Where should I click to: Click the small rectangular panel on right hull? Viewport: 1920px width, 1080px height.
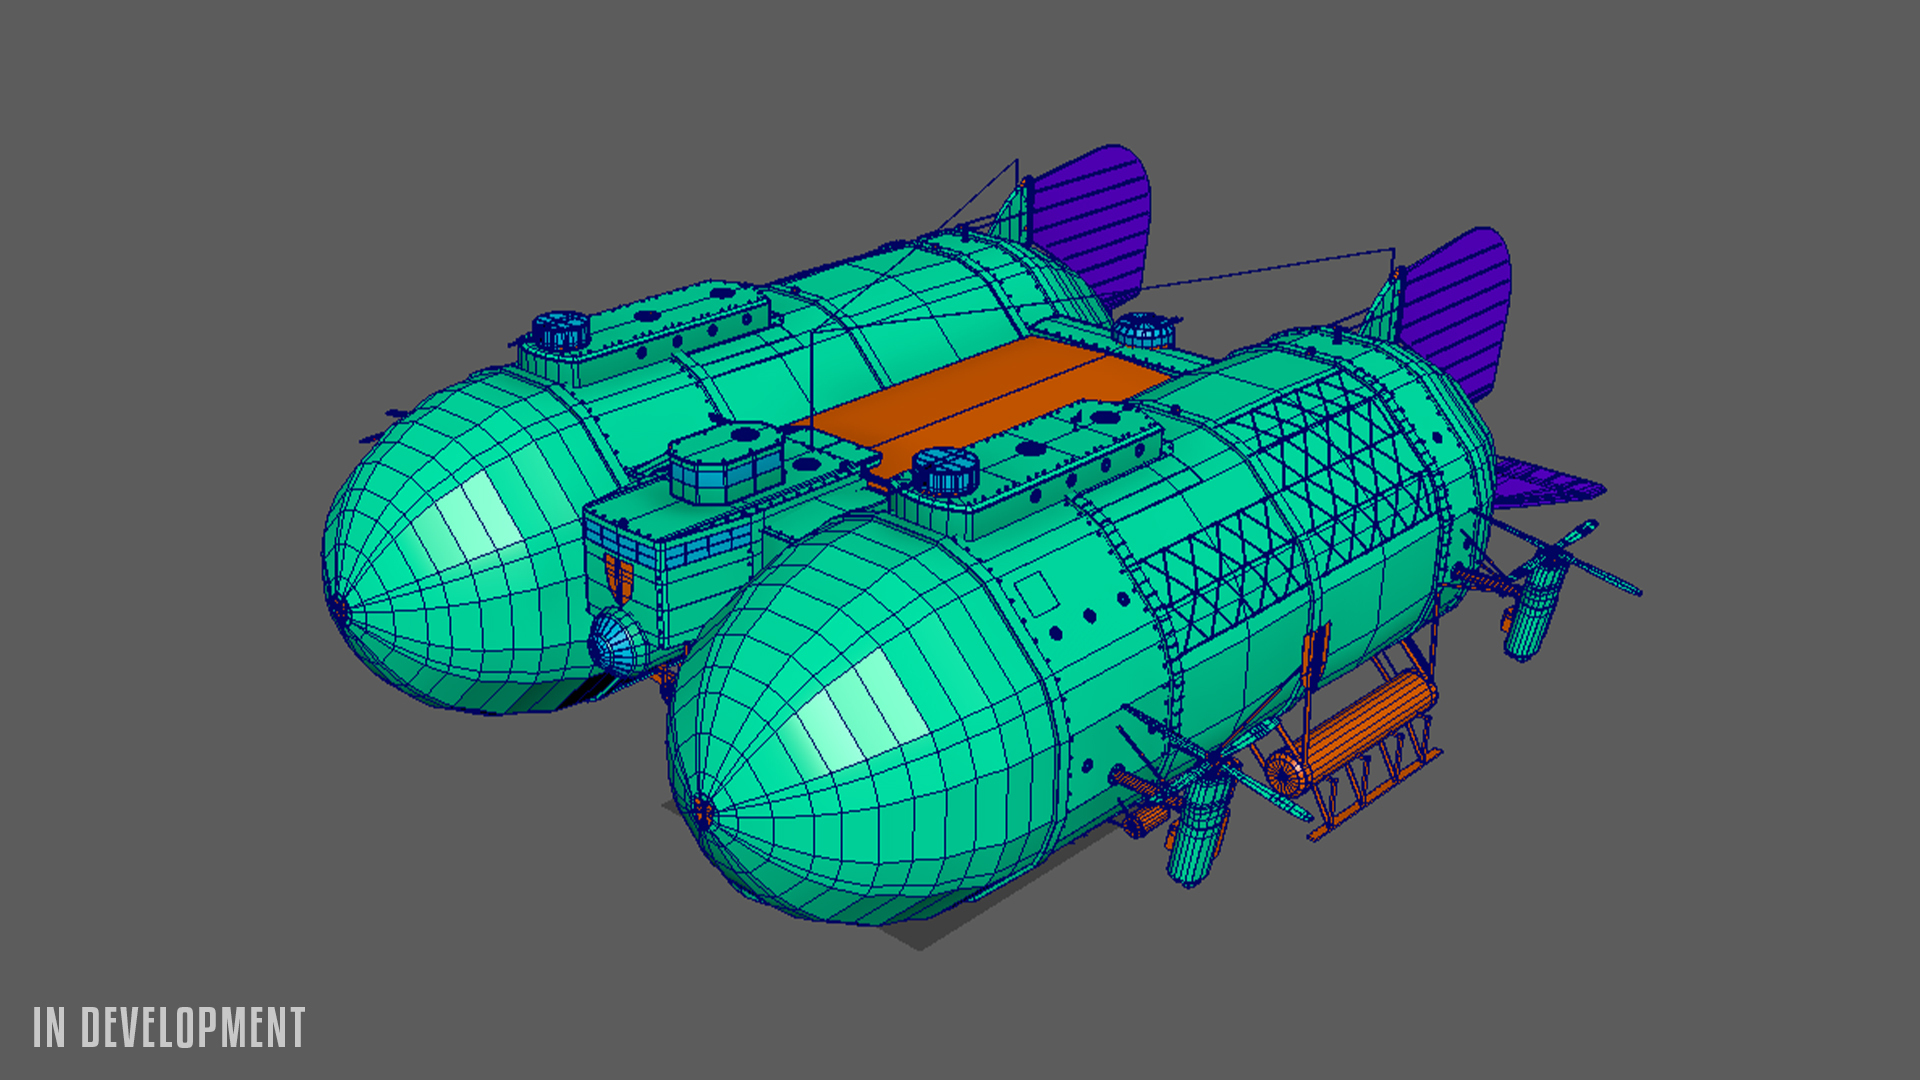click(x=1037, y=593)
